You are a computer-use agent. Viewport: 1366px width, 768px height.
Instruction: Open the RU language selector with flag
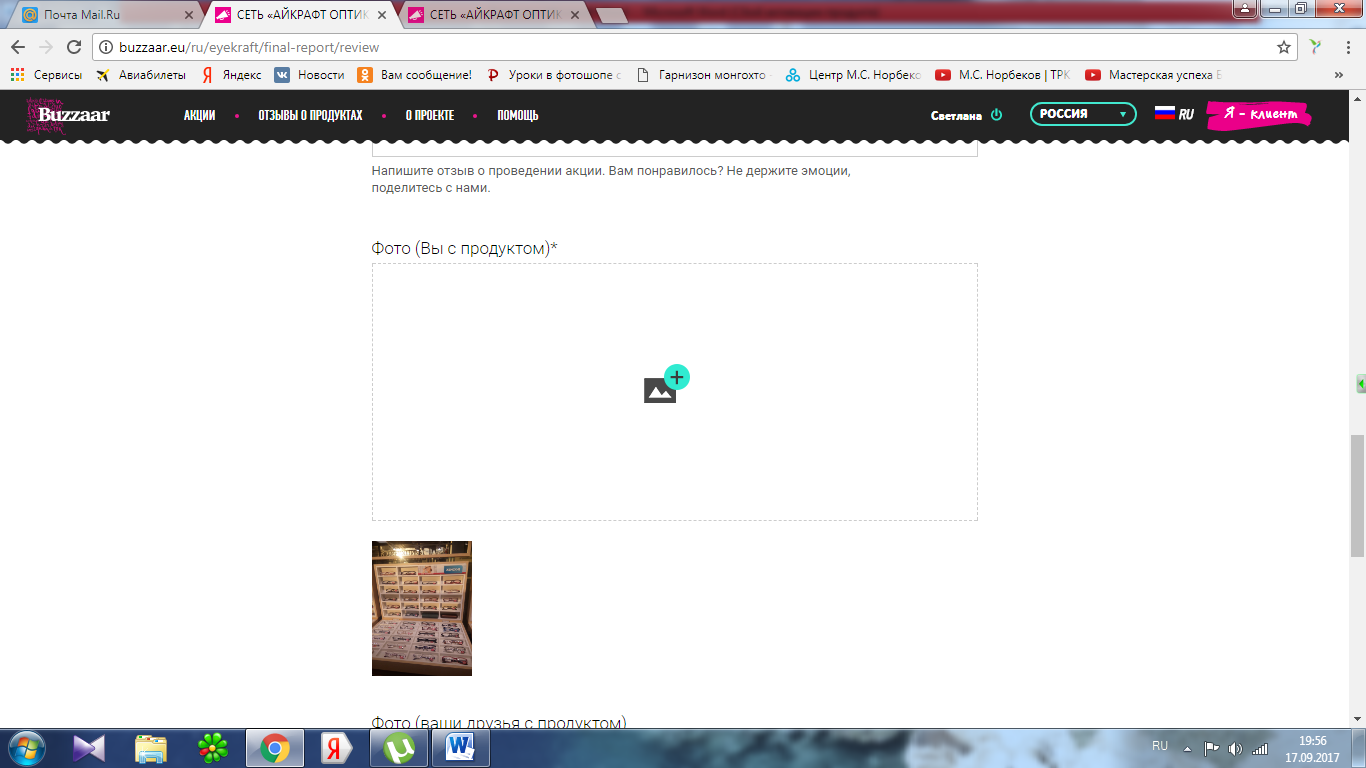pos(1174,114)
